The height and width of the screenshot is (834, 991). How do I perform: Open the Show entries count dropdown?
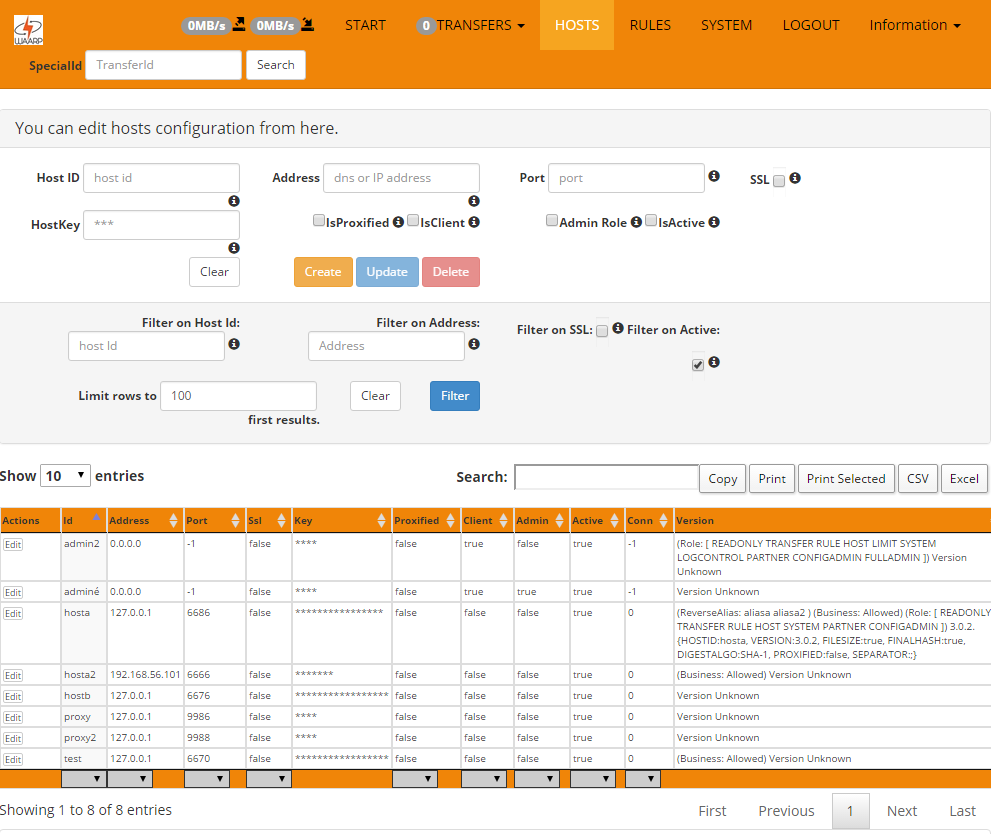[66, 476]
